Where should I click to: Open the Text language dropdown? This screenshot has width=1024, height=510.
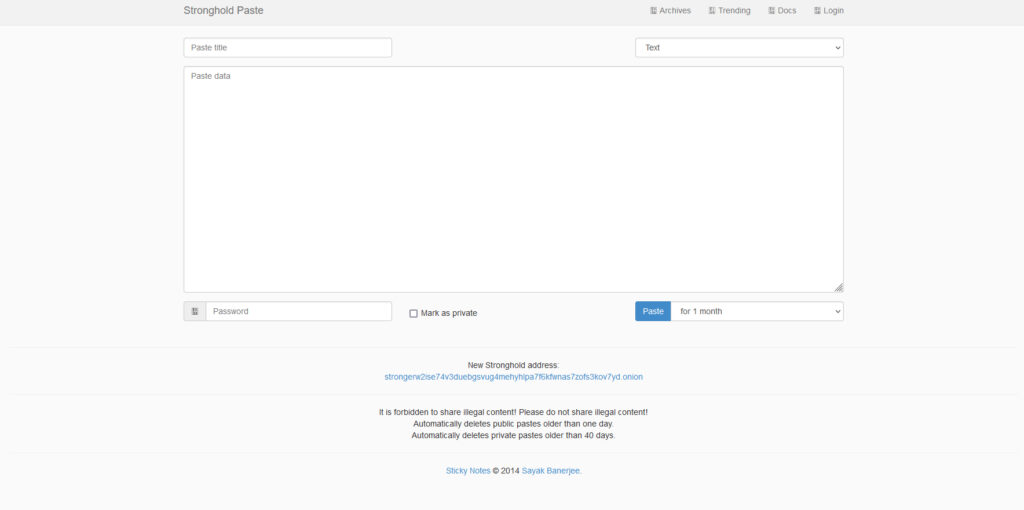point(739,48)
